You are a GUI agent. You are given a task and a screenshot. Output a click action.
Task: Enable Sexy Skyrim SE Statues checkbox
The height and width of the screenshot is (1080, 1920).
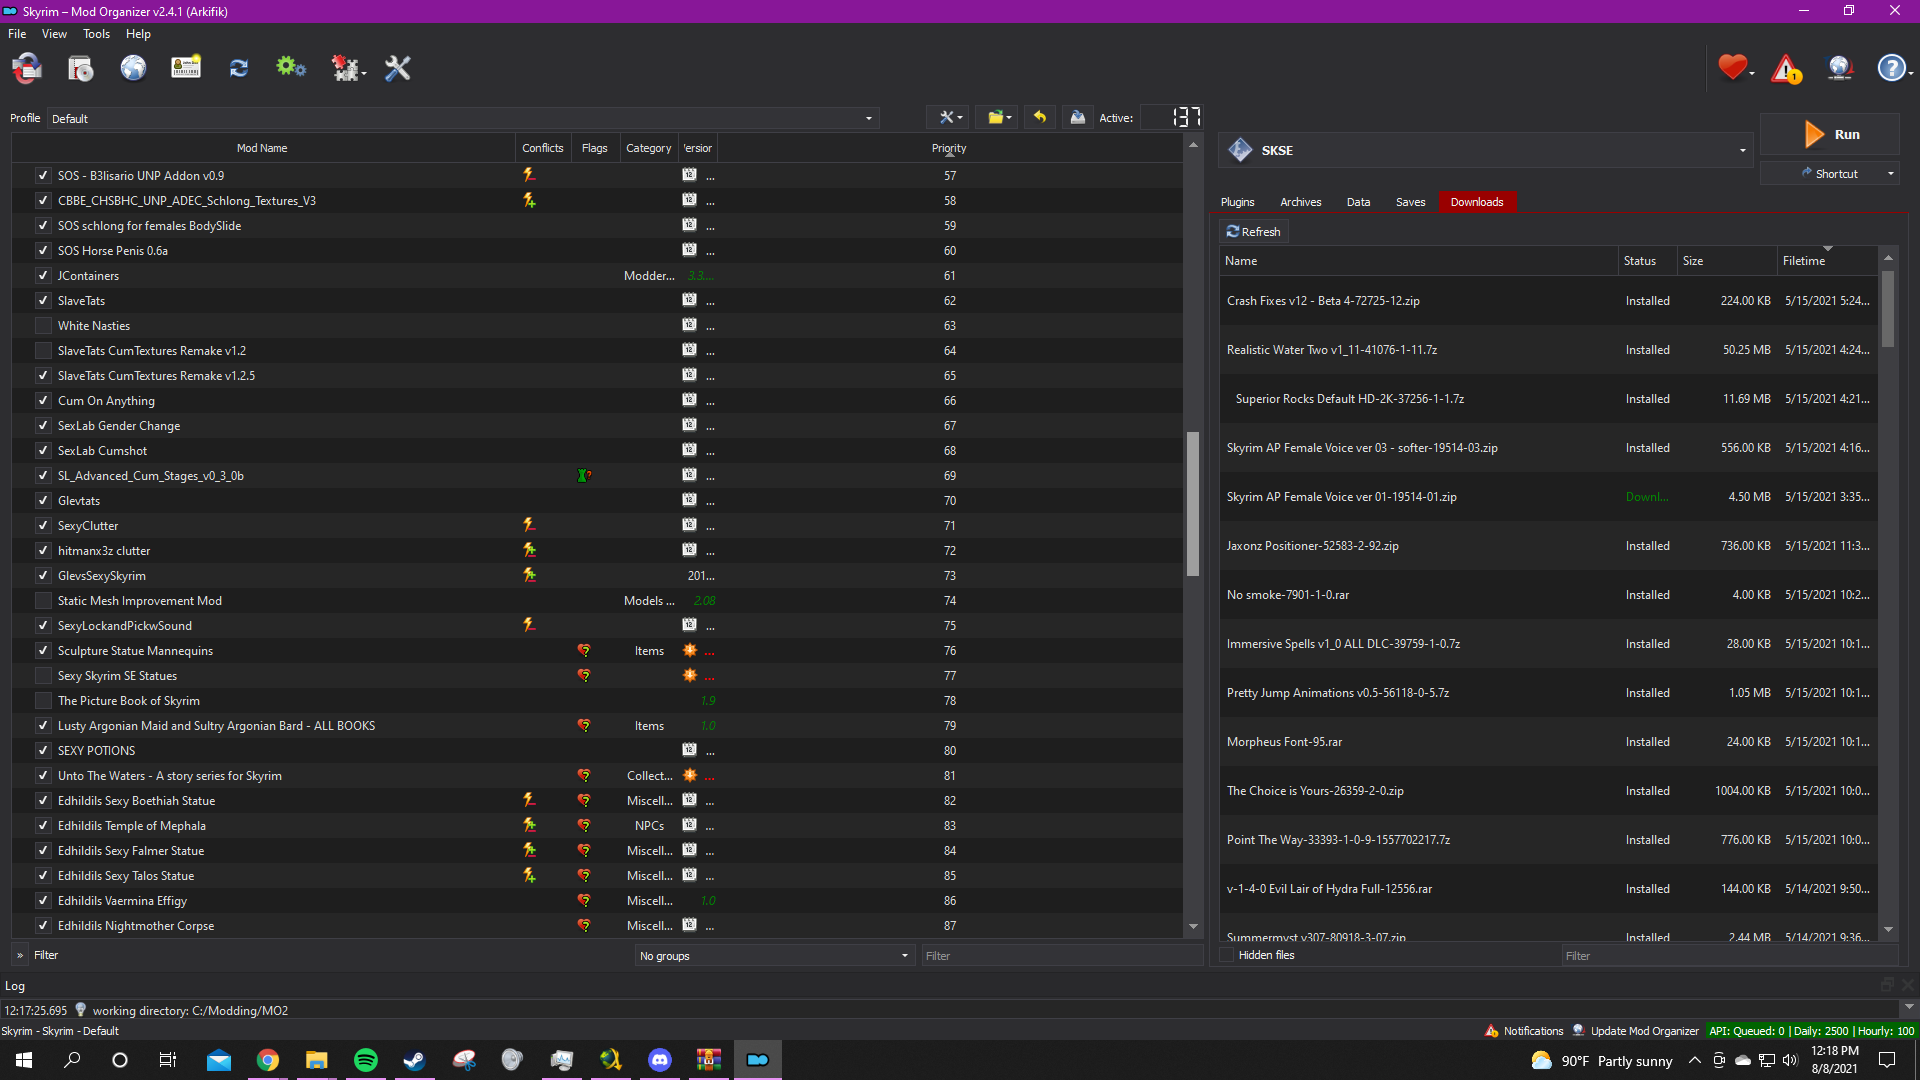tap(43, 676)
